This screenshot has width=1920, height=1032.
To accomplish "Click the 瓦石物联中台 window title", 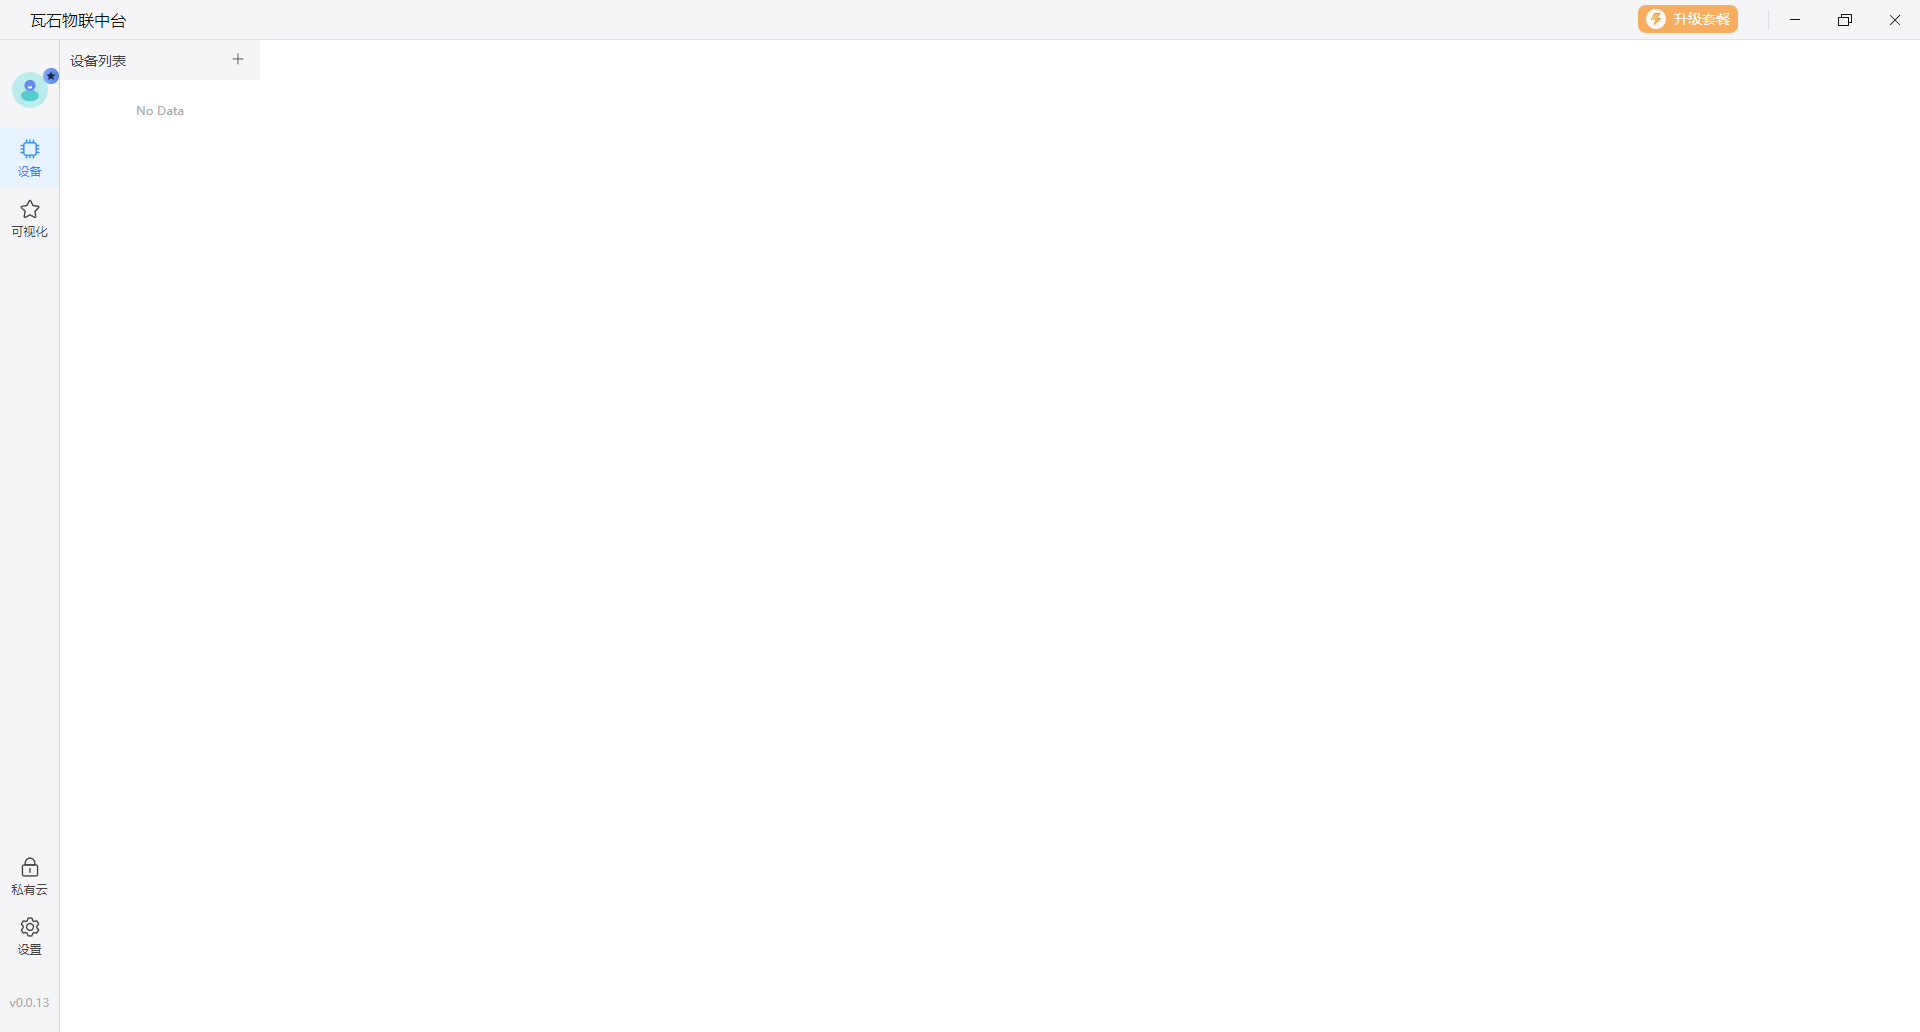I will 78,20.
